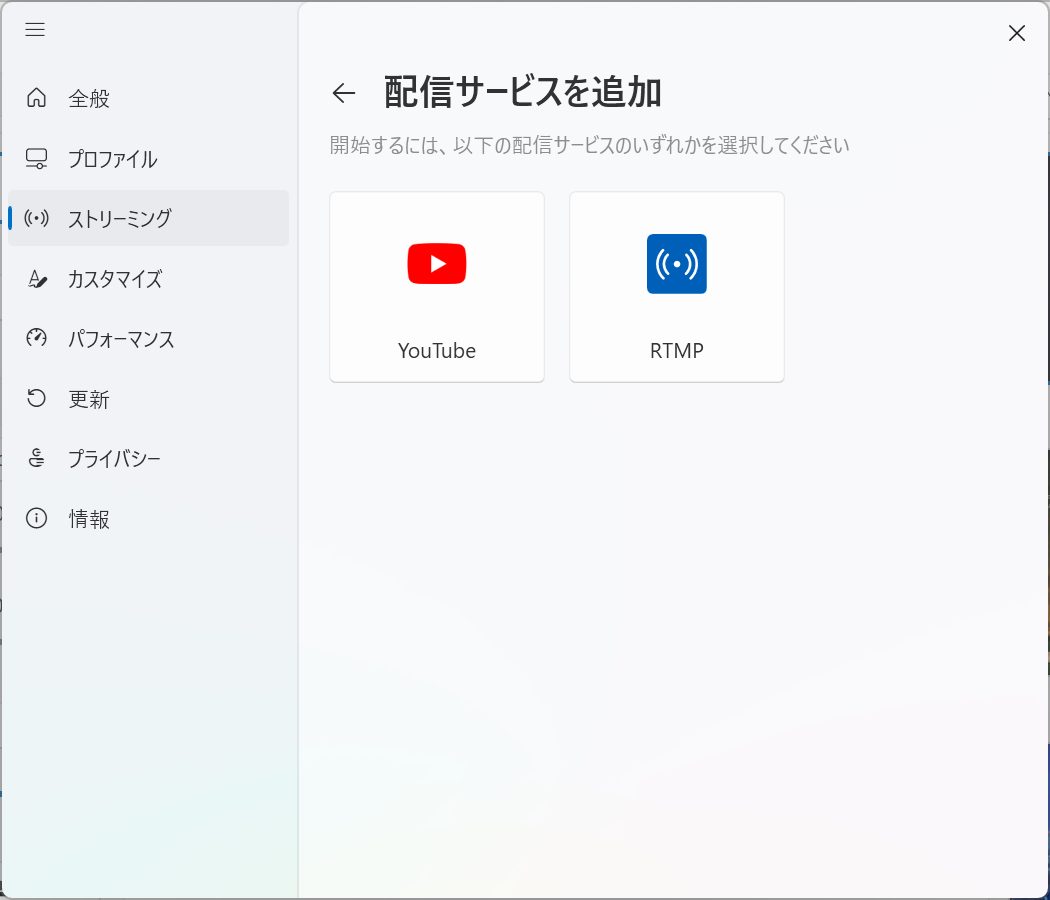This screenshot has height=900, width=1050.
Task: Open the 情報 page
Action: 148,519
